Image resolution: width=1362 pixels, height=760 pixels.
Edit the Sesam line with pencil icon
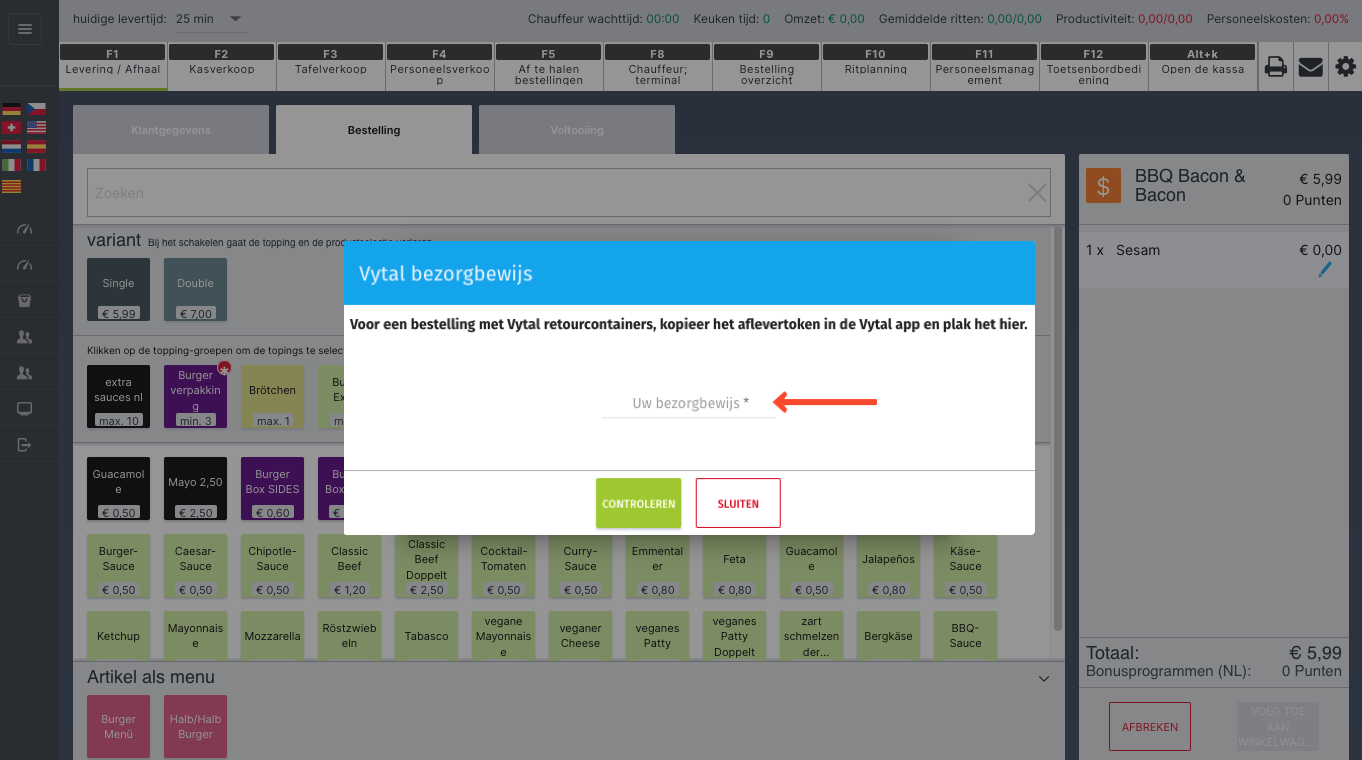click(1325, 269)
